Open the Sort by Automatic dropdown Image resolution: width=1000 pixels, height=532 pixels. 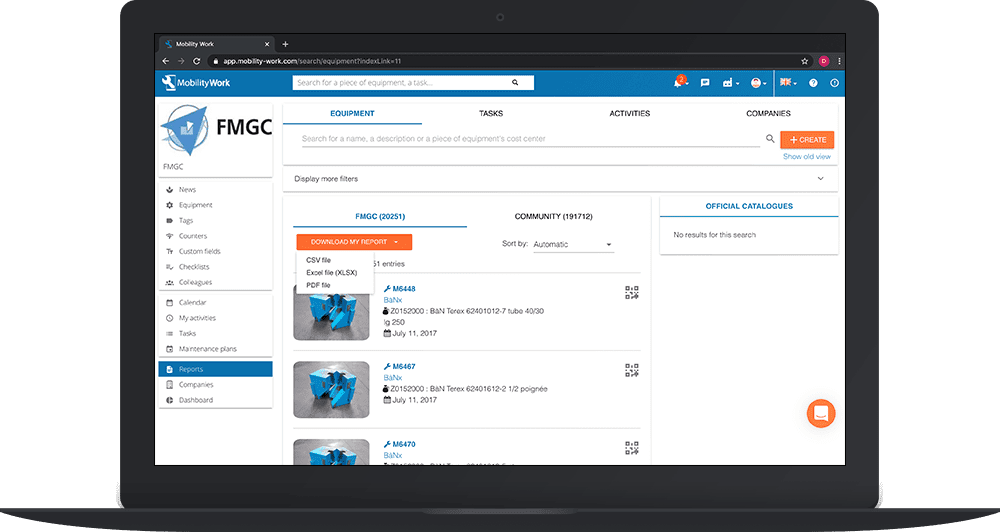click(572, 244)
